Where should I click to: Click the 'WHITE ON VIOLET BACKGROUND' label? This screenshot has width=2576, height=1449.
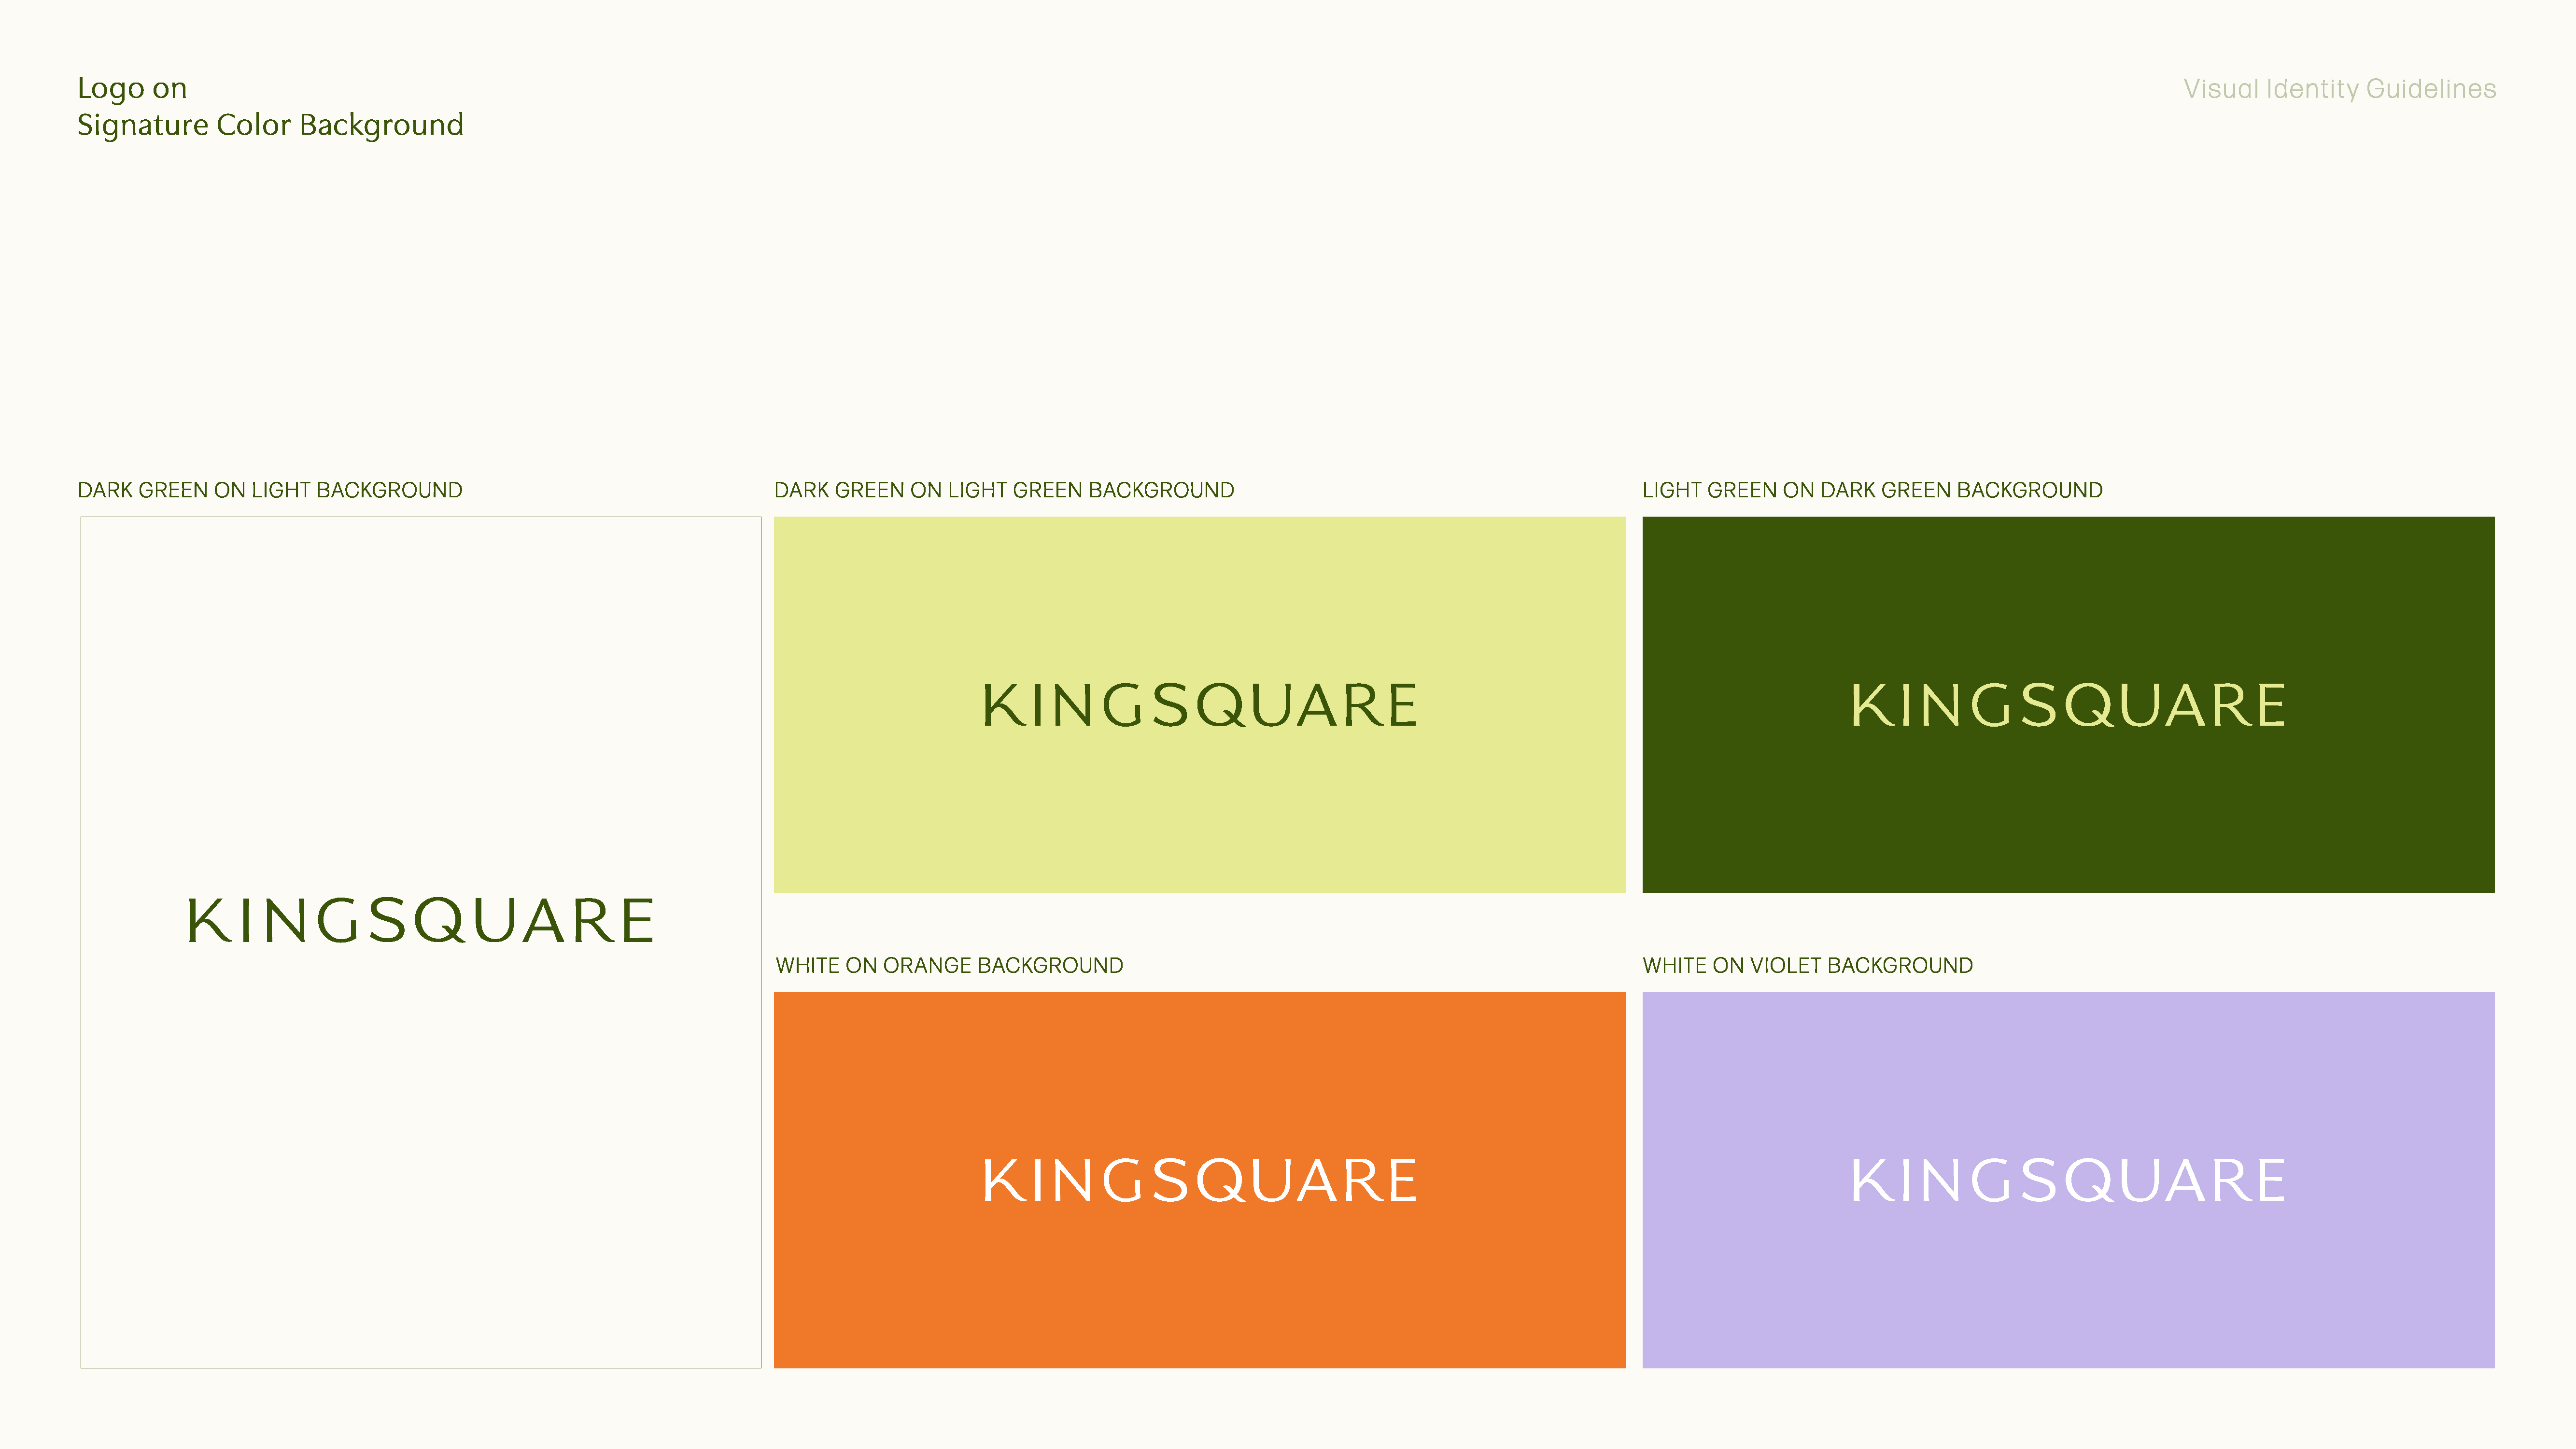point(1807,965)
